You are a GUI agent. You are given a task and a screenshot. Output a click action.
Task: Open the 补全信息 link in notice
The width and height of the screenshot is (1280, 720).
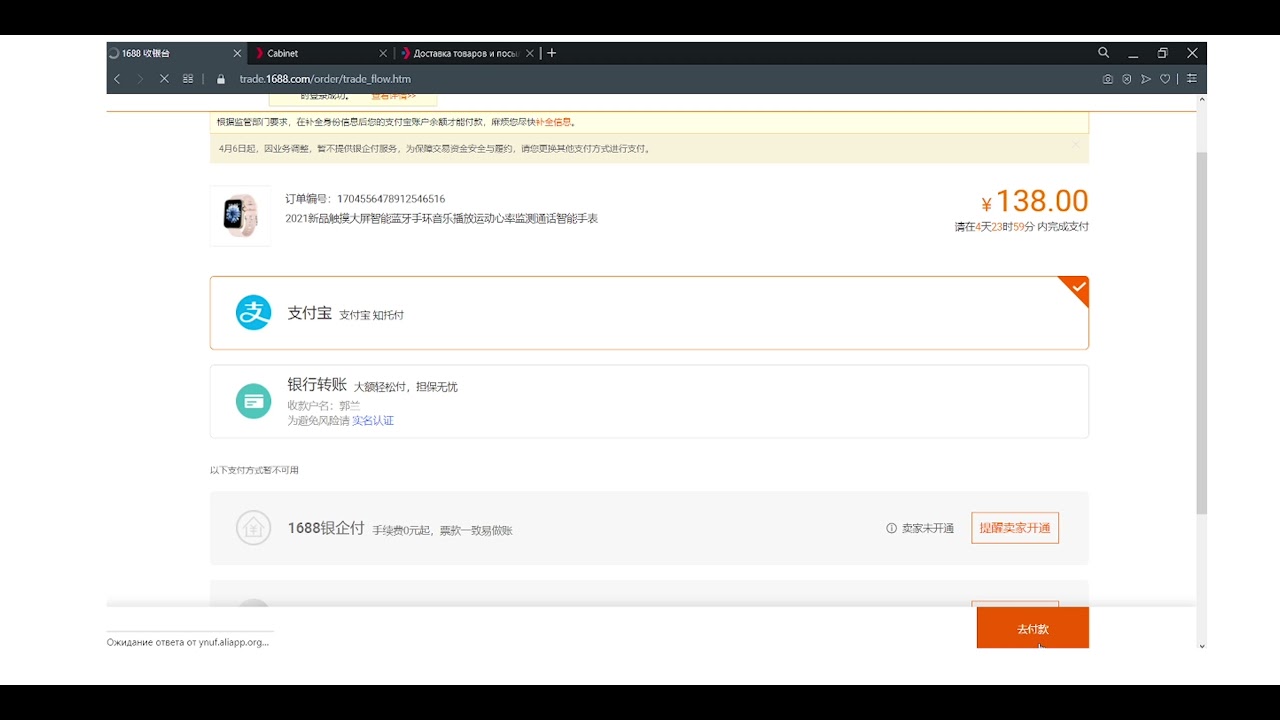point(554,122)
